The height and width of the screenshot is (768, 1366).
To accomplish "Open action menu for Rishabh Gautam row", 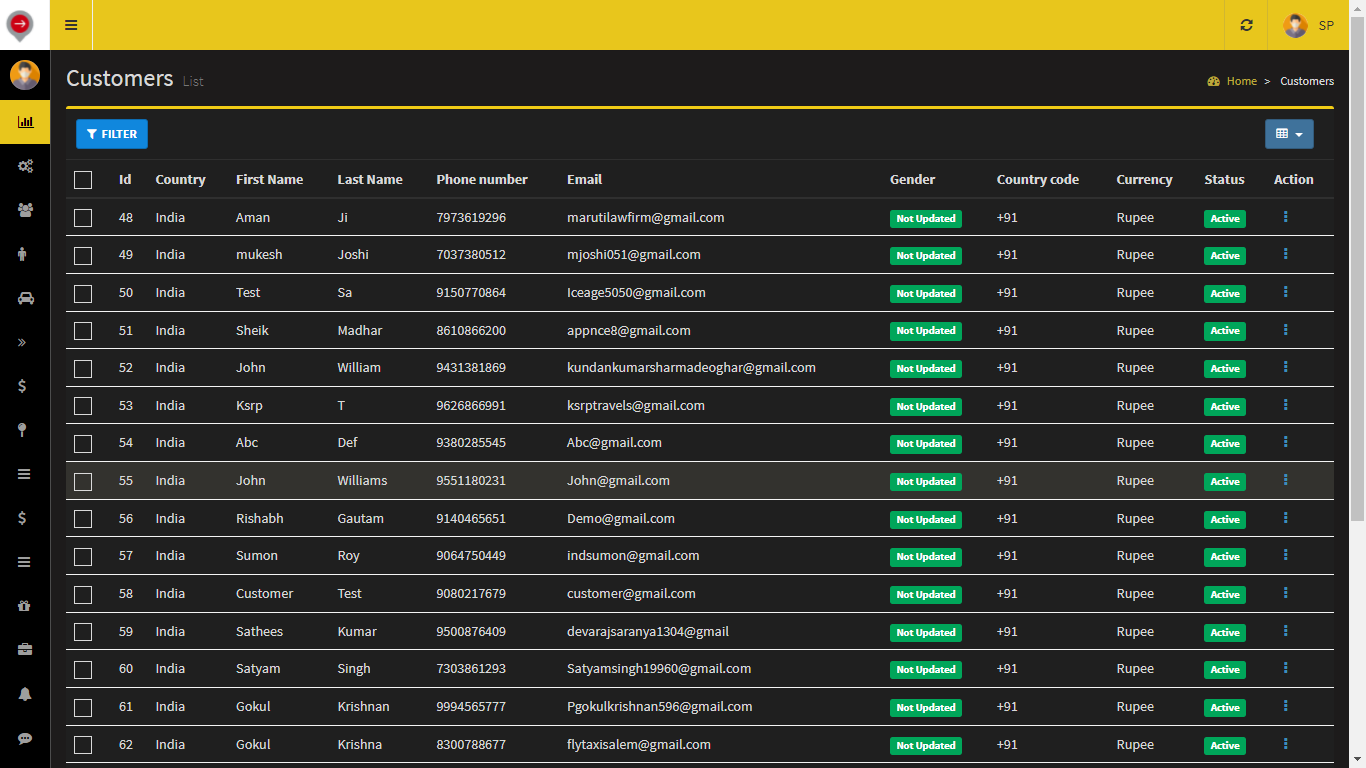I will tap(1285, 518).
